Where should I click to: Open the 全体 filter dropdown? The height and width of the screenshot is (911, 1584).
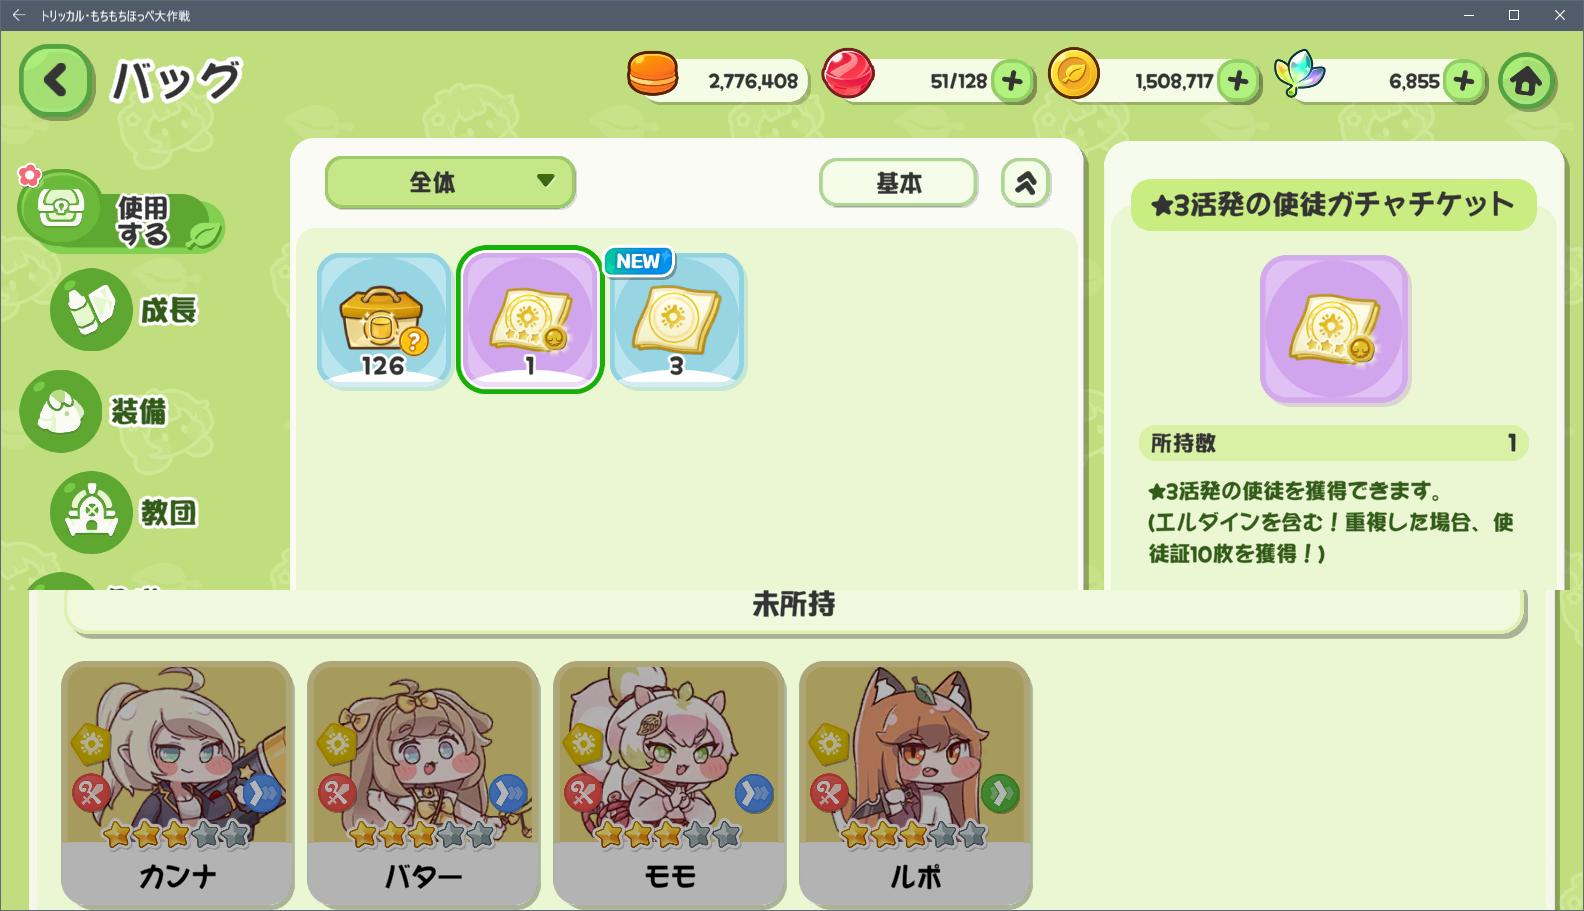450,182
